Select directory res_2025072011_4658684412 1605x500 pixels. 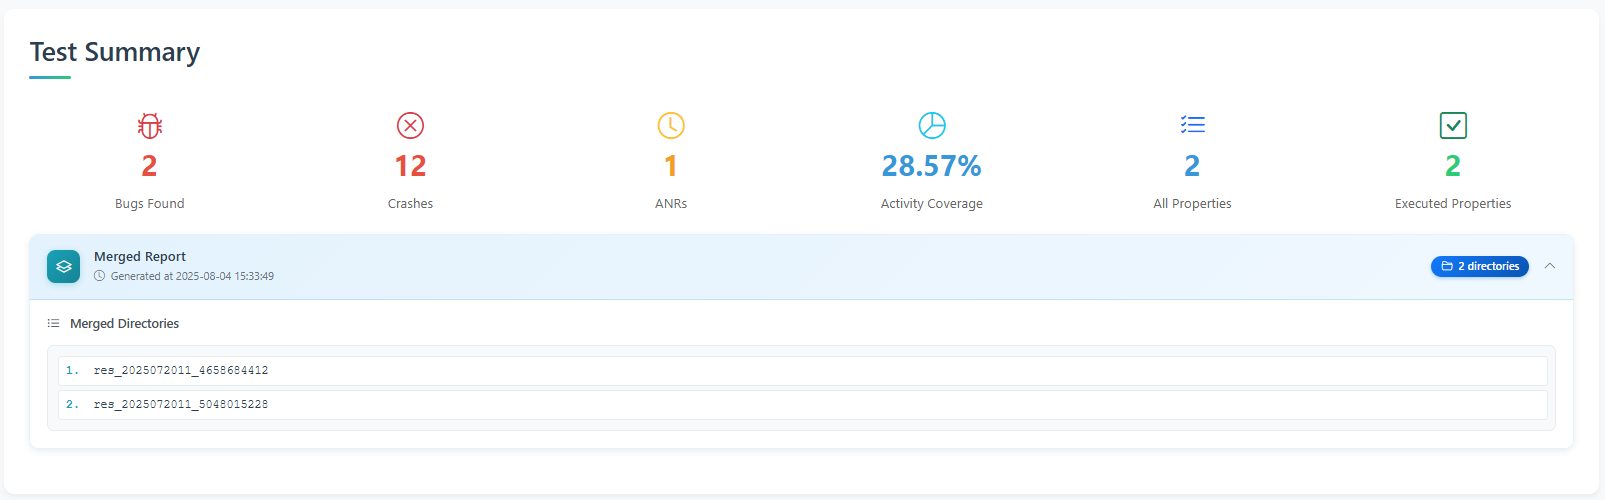pos(181,371)
